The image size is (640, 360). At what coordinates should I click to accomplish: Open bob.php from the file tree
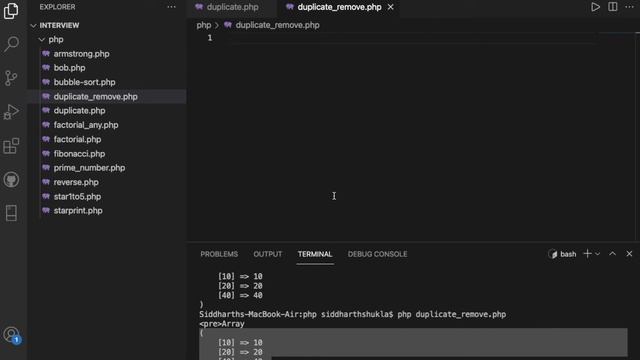[x=69, y=68]
